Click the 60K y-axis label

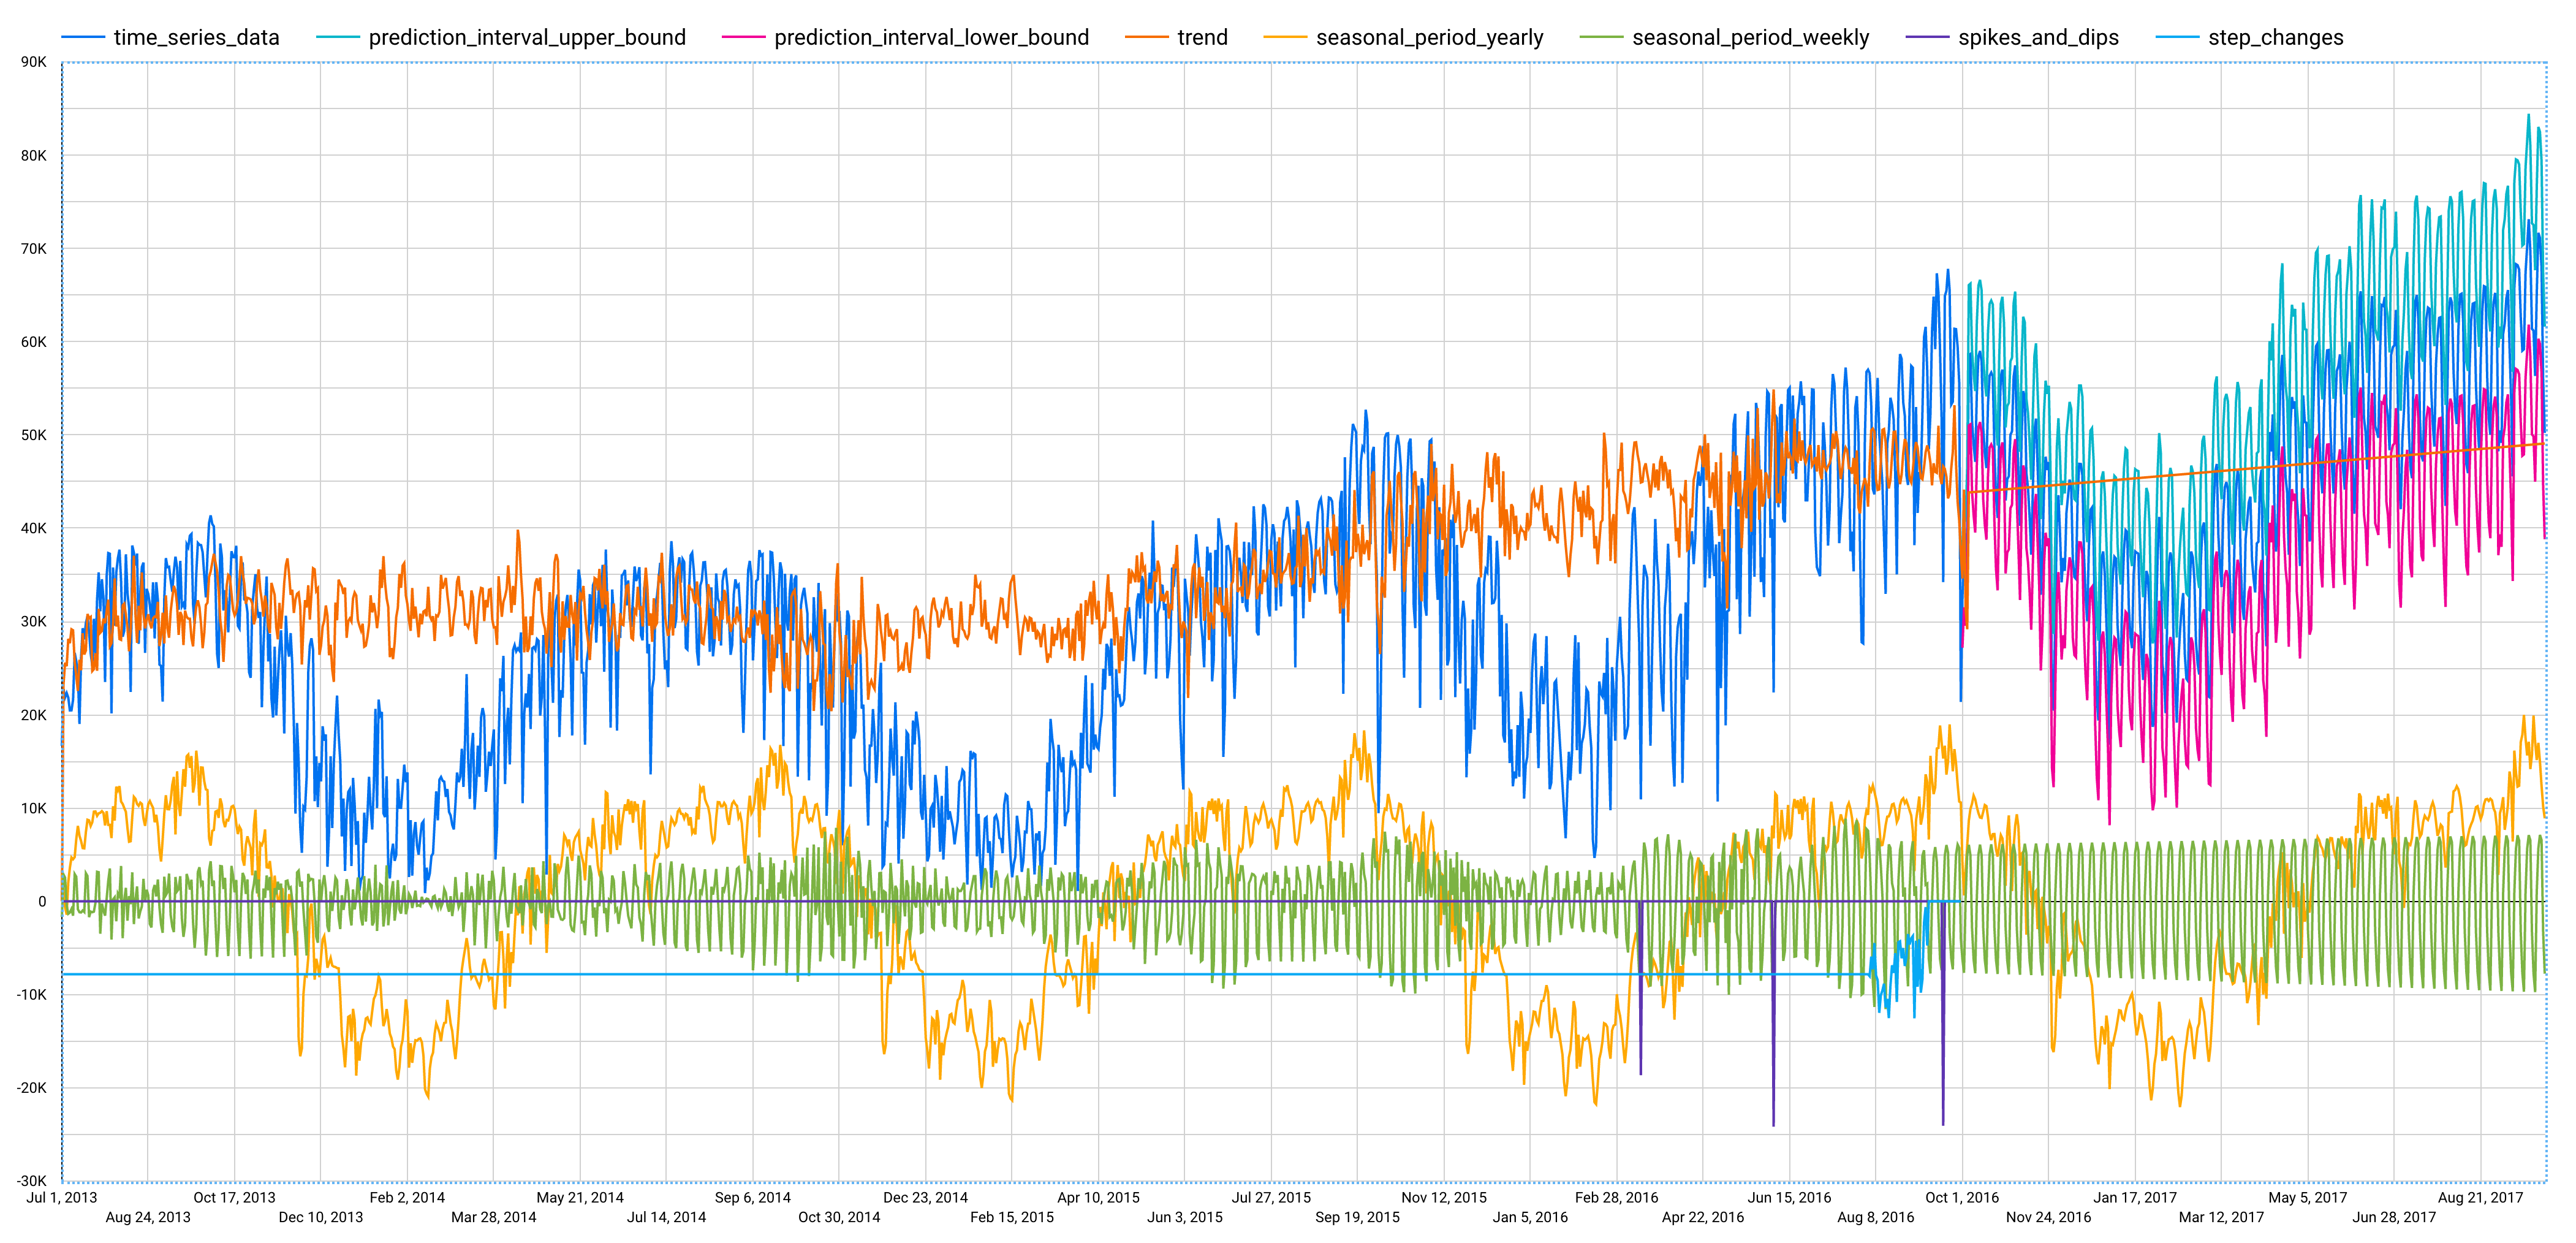point(34,342)
